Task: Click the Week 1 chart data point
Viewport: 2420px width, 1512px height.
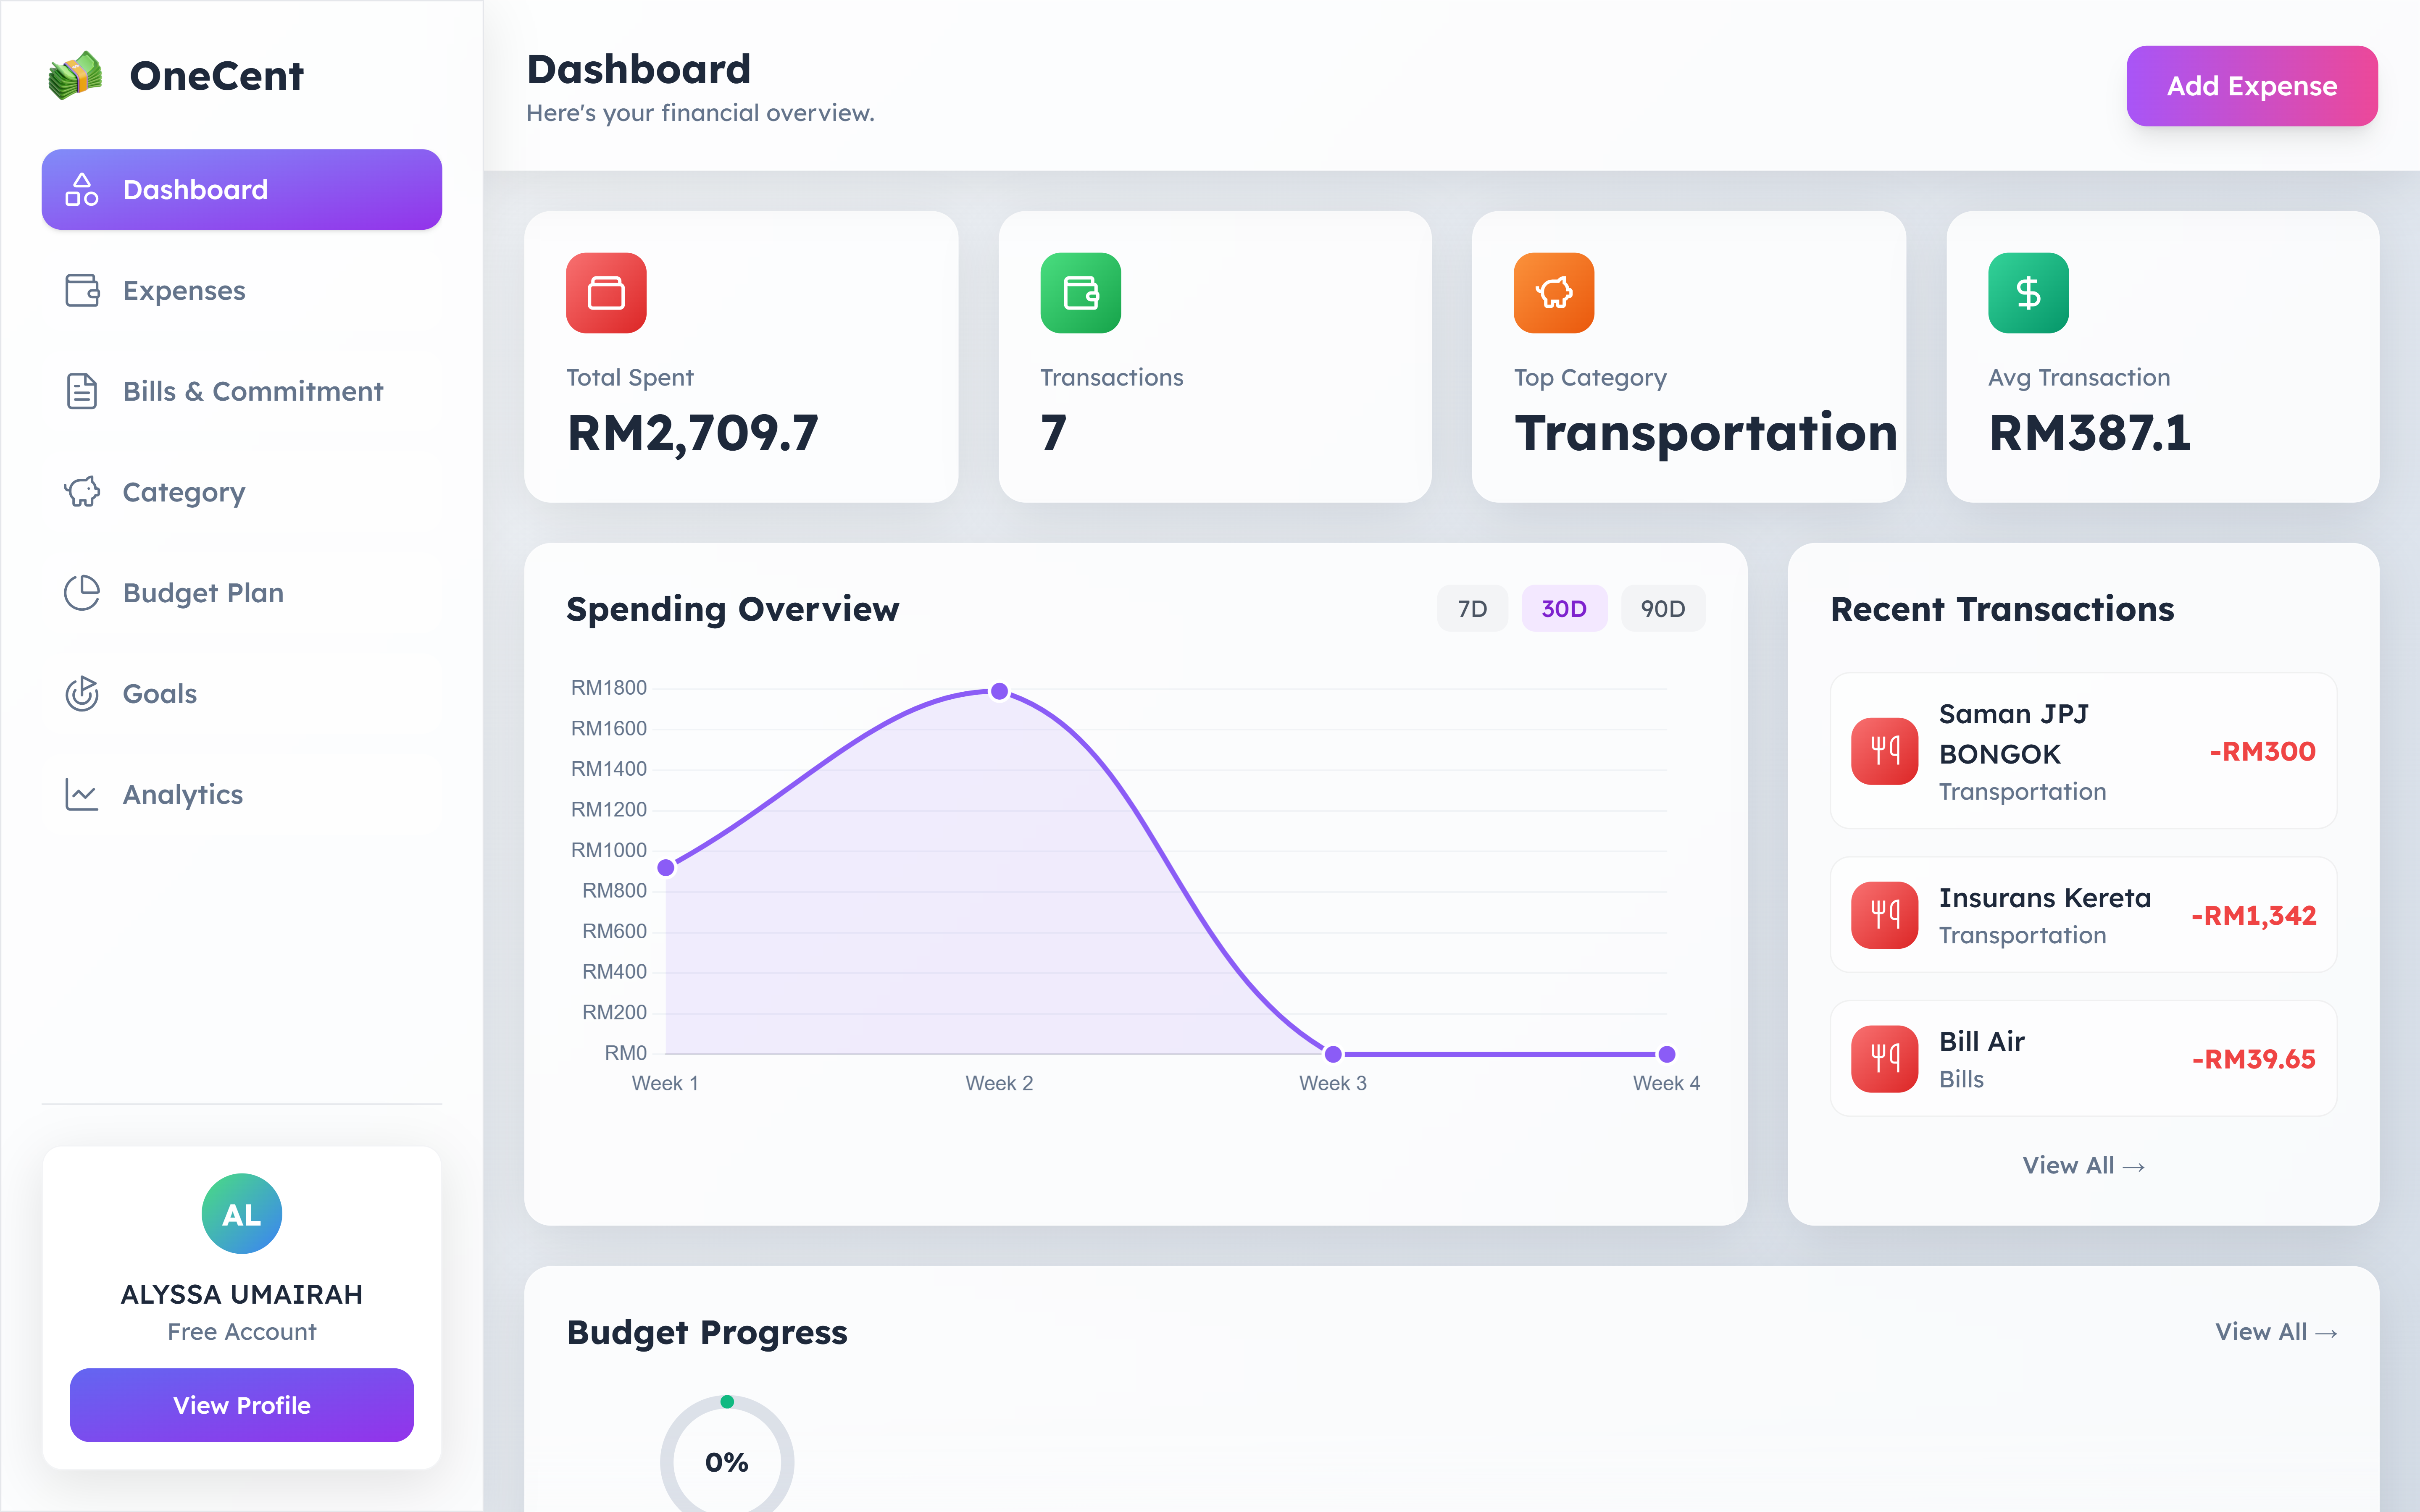Action: click(666, 868)
